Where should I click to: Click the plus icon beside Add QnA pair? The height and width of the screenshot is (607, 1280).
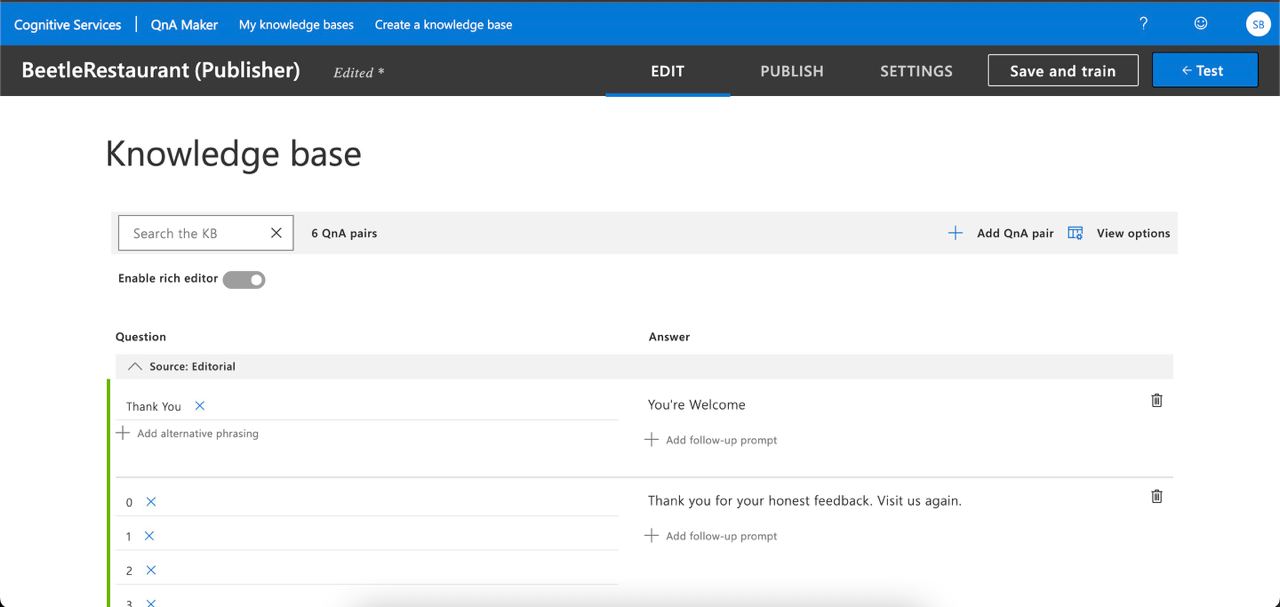(x=955, y=233)
